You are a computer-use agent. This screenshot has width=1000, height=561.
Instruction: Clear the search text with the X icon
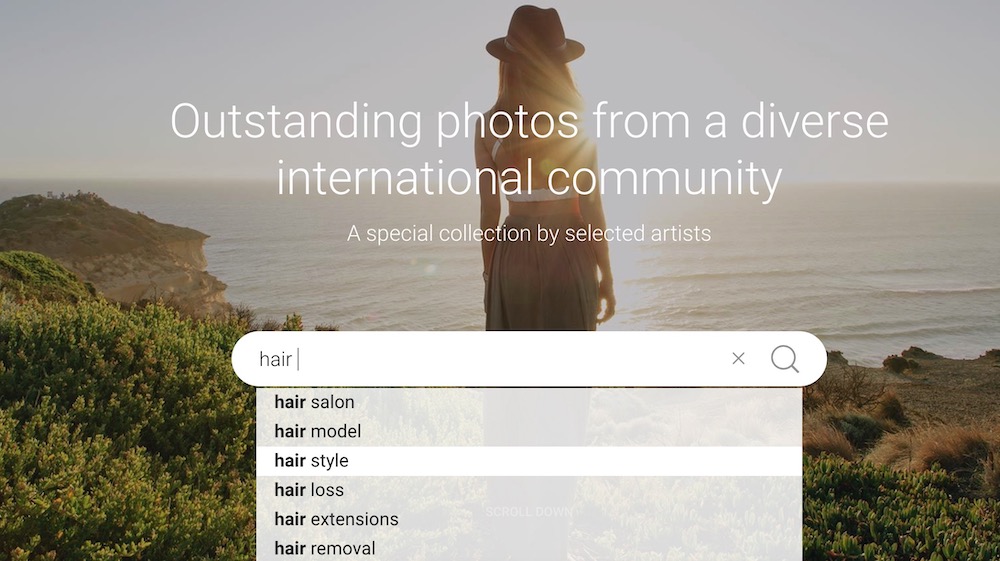tap(738, 359)
